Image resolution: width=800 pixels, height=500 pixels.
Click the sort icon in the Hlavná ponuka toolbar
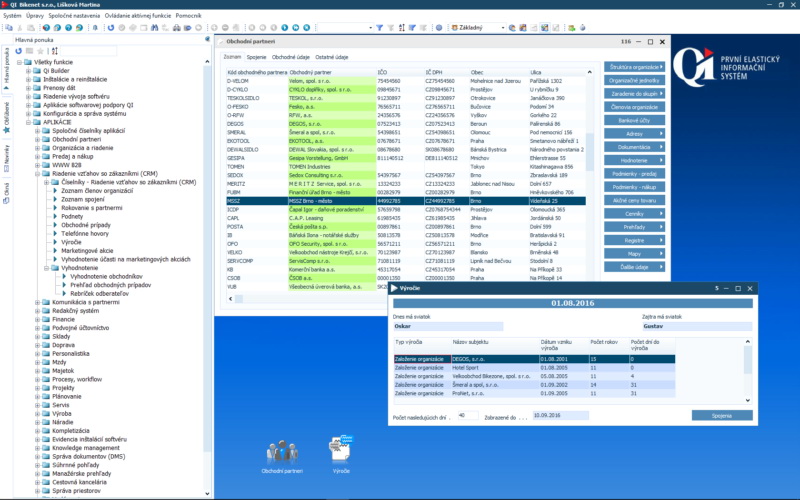click(x=55, y=51)
